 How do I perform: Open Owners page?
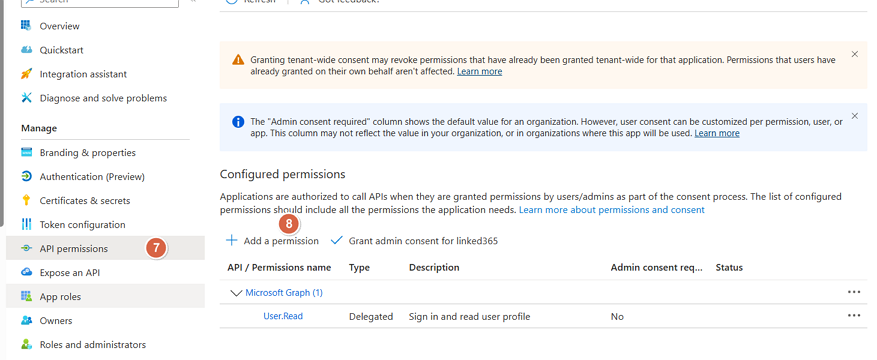(56, 321)
